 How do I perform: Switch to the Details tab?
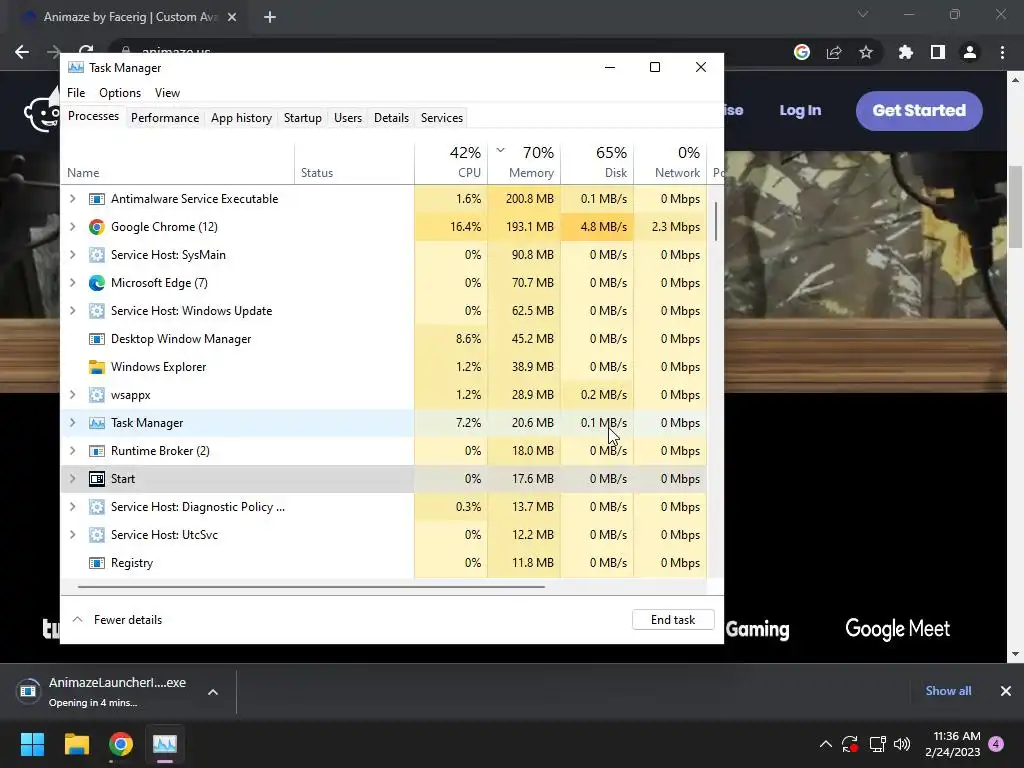coord(391,118)
